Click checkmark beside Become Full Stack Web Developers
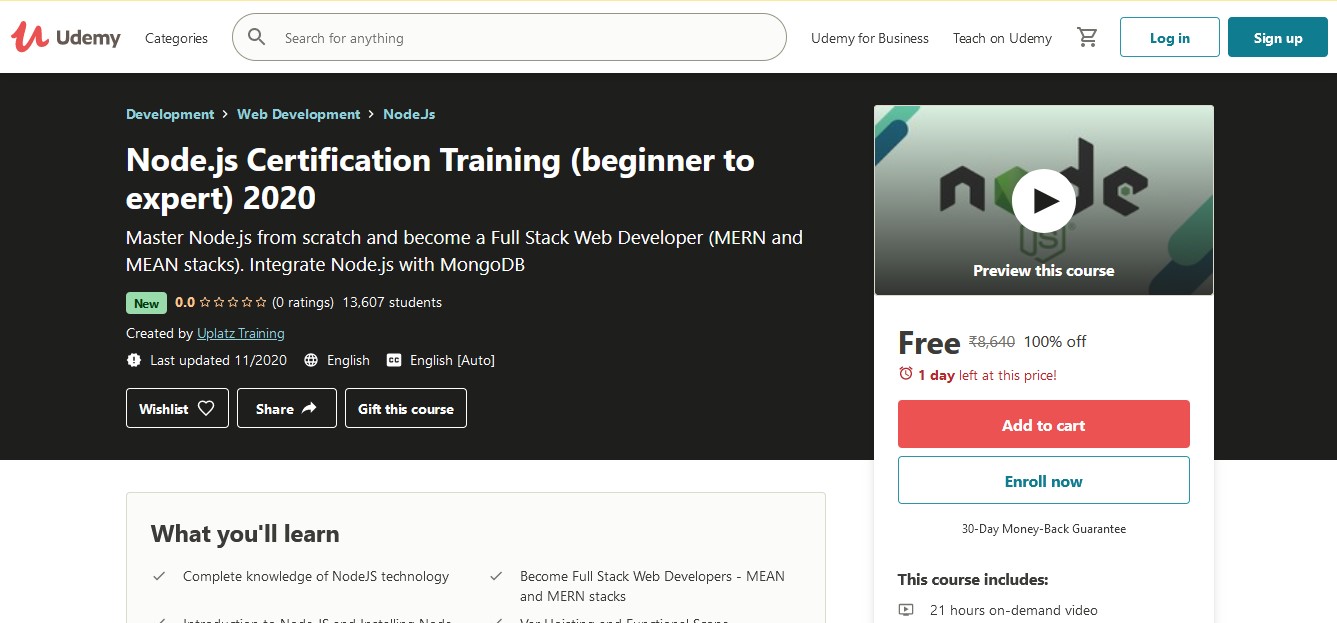 [x=496, y=576]
